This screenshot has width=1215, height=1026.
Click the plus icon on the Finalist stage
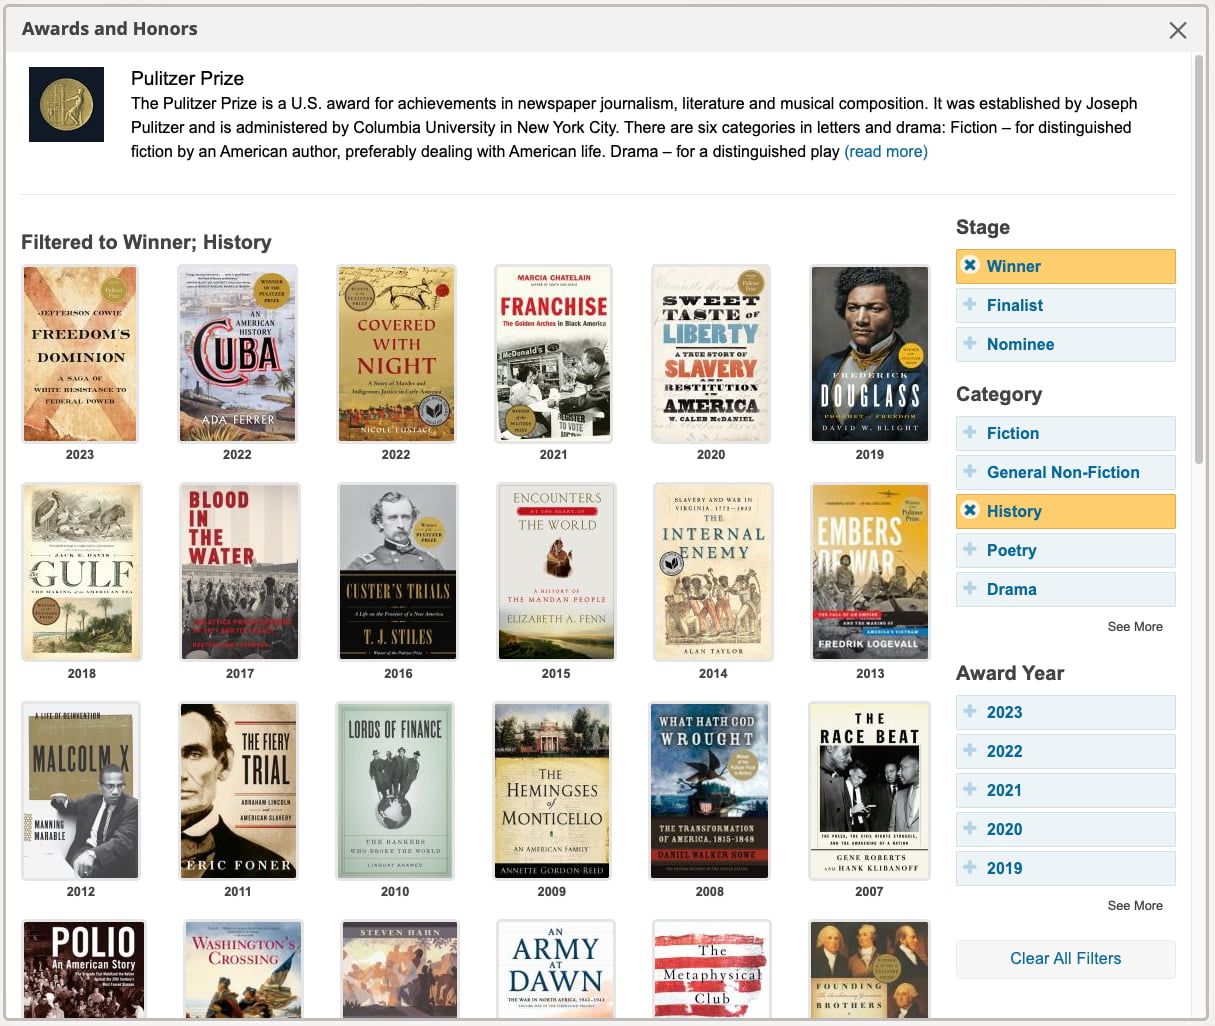[969, 305]
